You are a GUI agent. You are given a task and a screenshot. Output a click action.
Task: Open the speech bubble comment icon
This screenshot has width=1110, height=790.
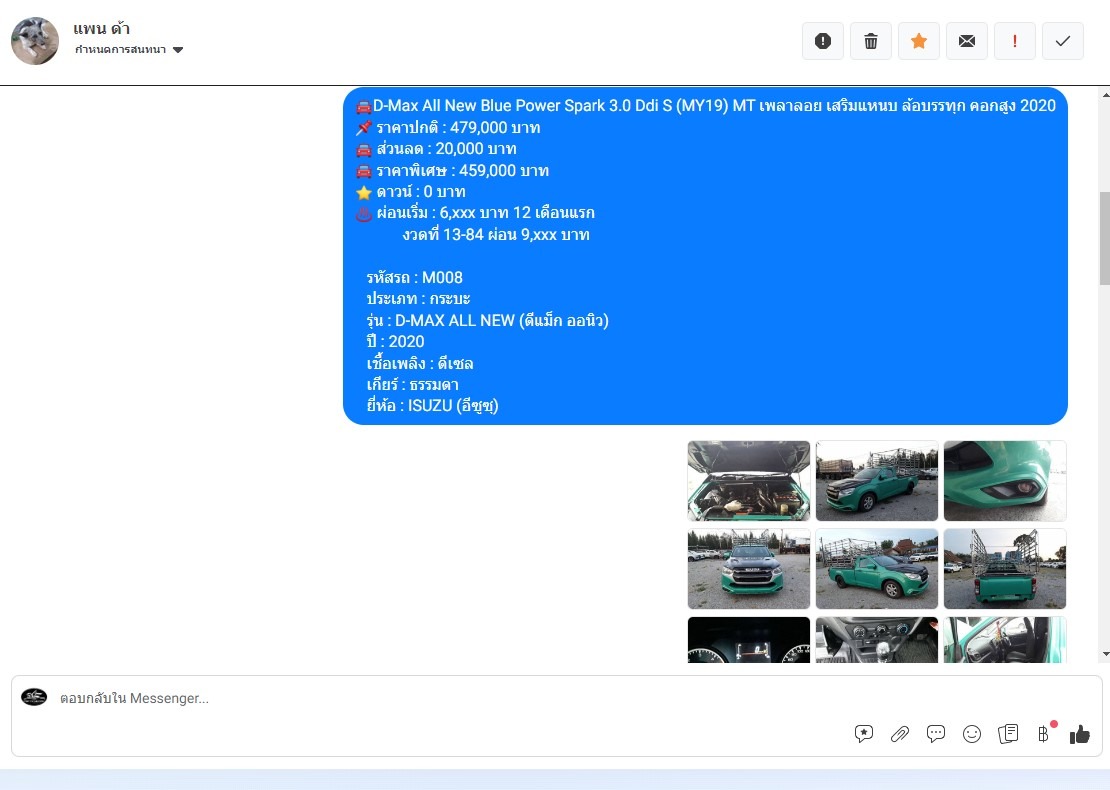coord(936,734)
